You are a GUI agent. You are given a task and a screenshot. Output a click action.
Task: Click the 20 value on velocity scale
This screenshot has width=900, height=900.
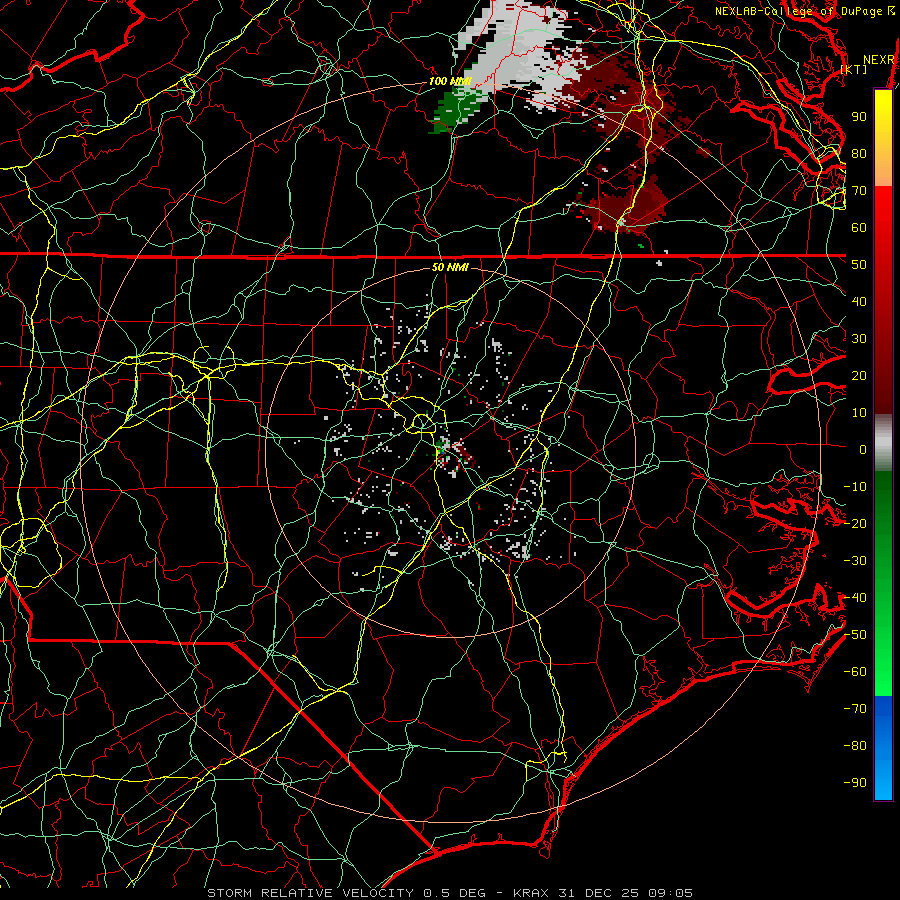click(859, 375)
